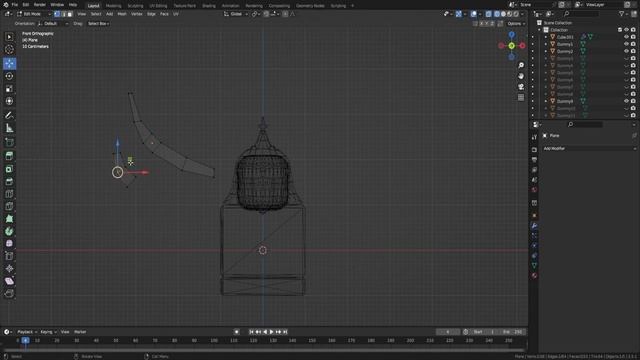Click the viewport zoom magnifier icon
Screen dimensions: 640x360
pyautogui.click(x=521, y=65)
